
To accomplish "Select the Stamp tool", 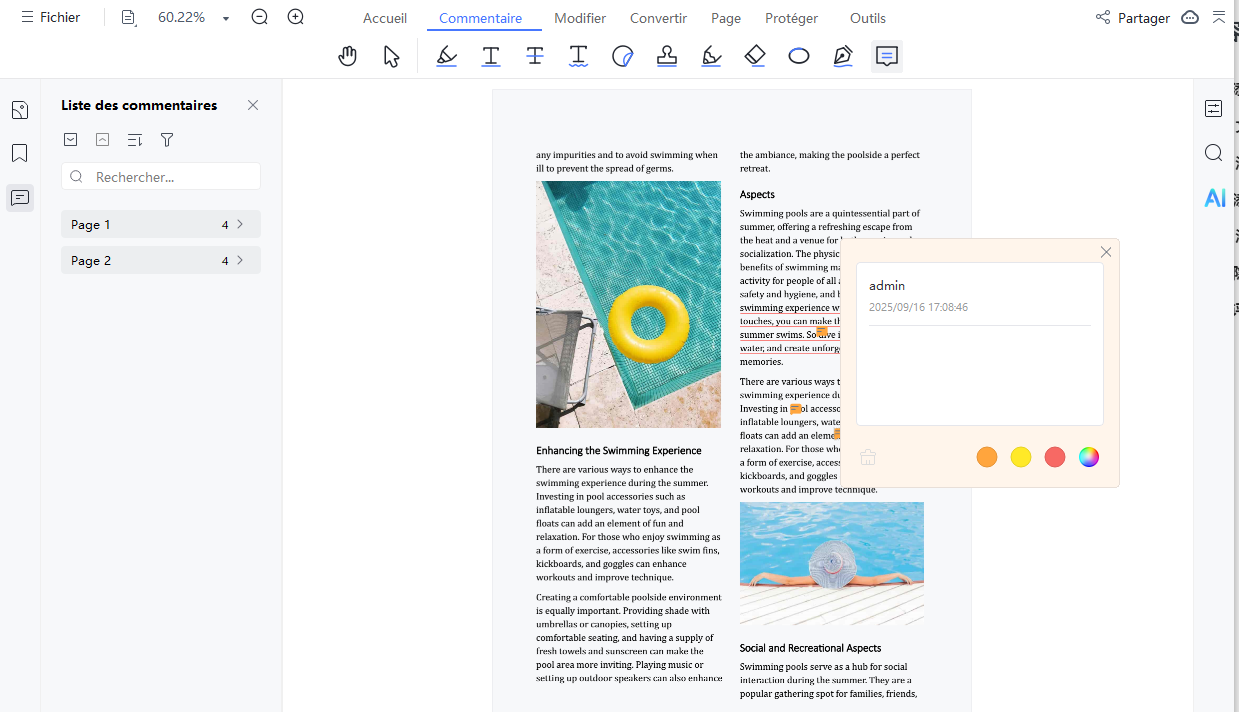I will (667, 56).
